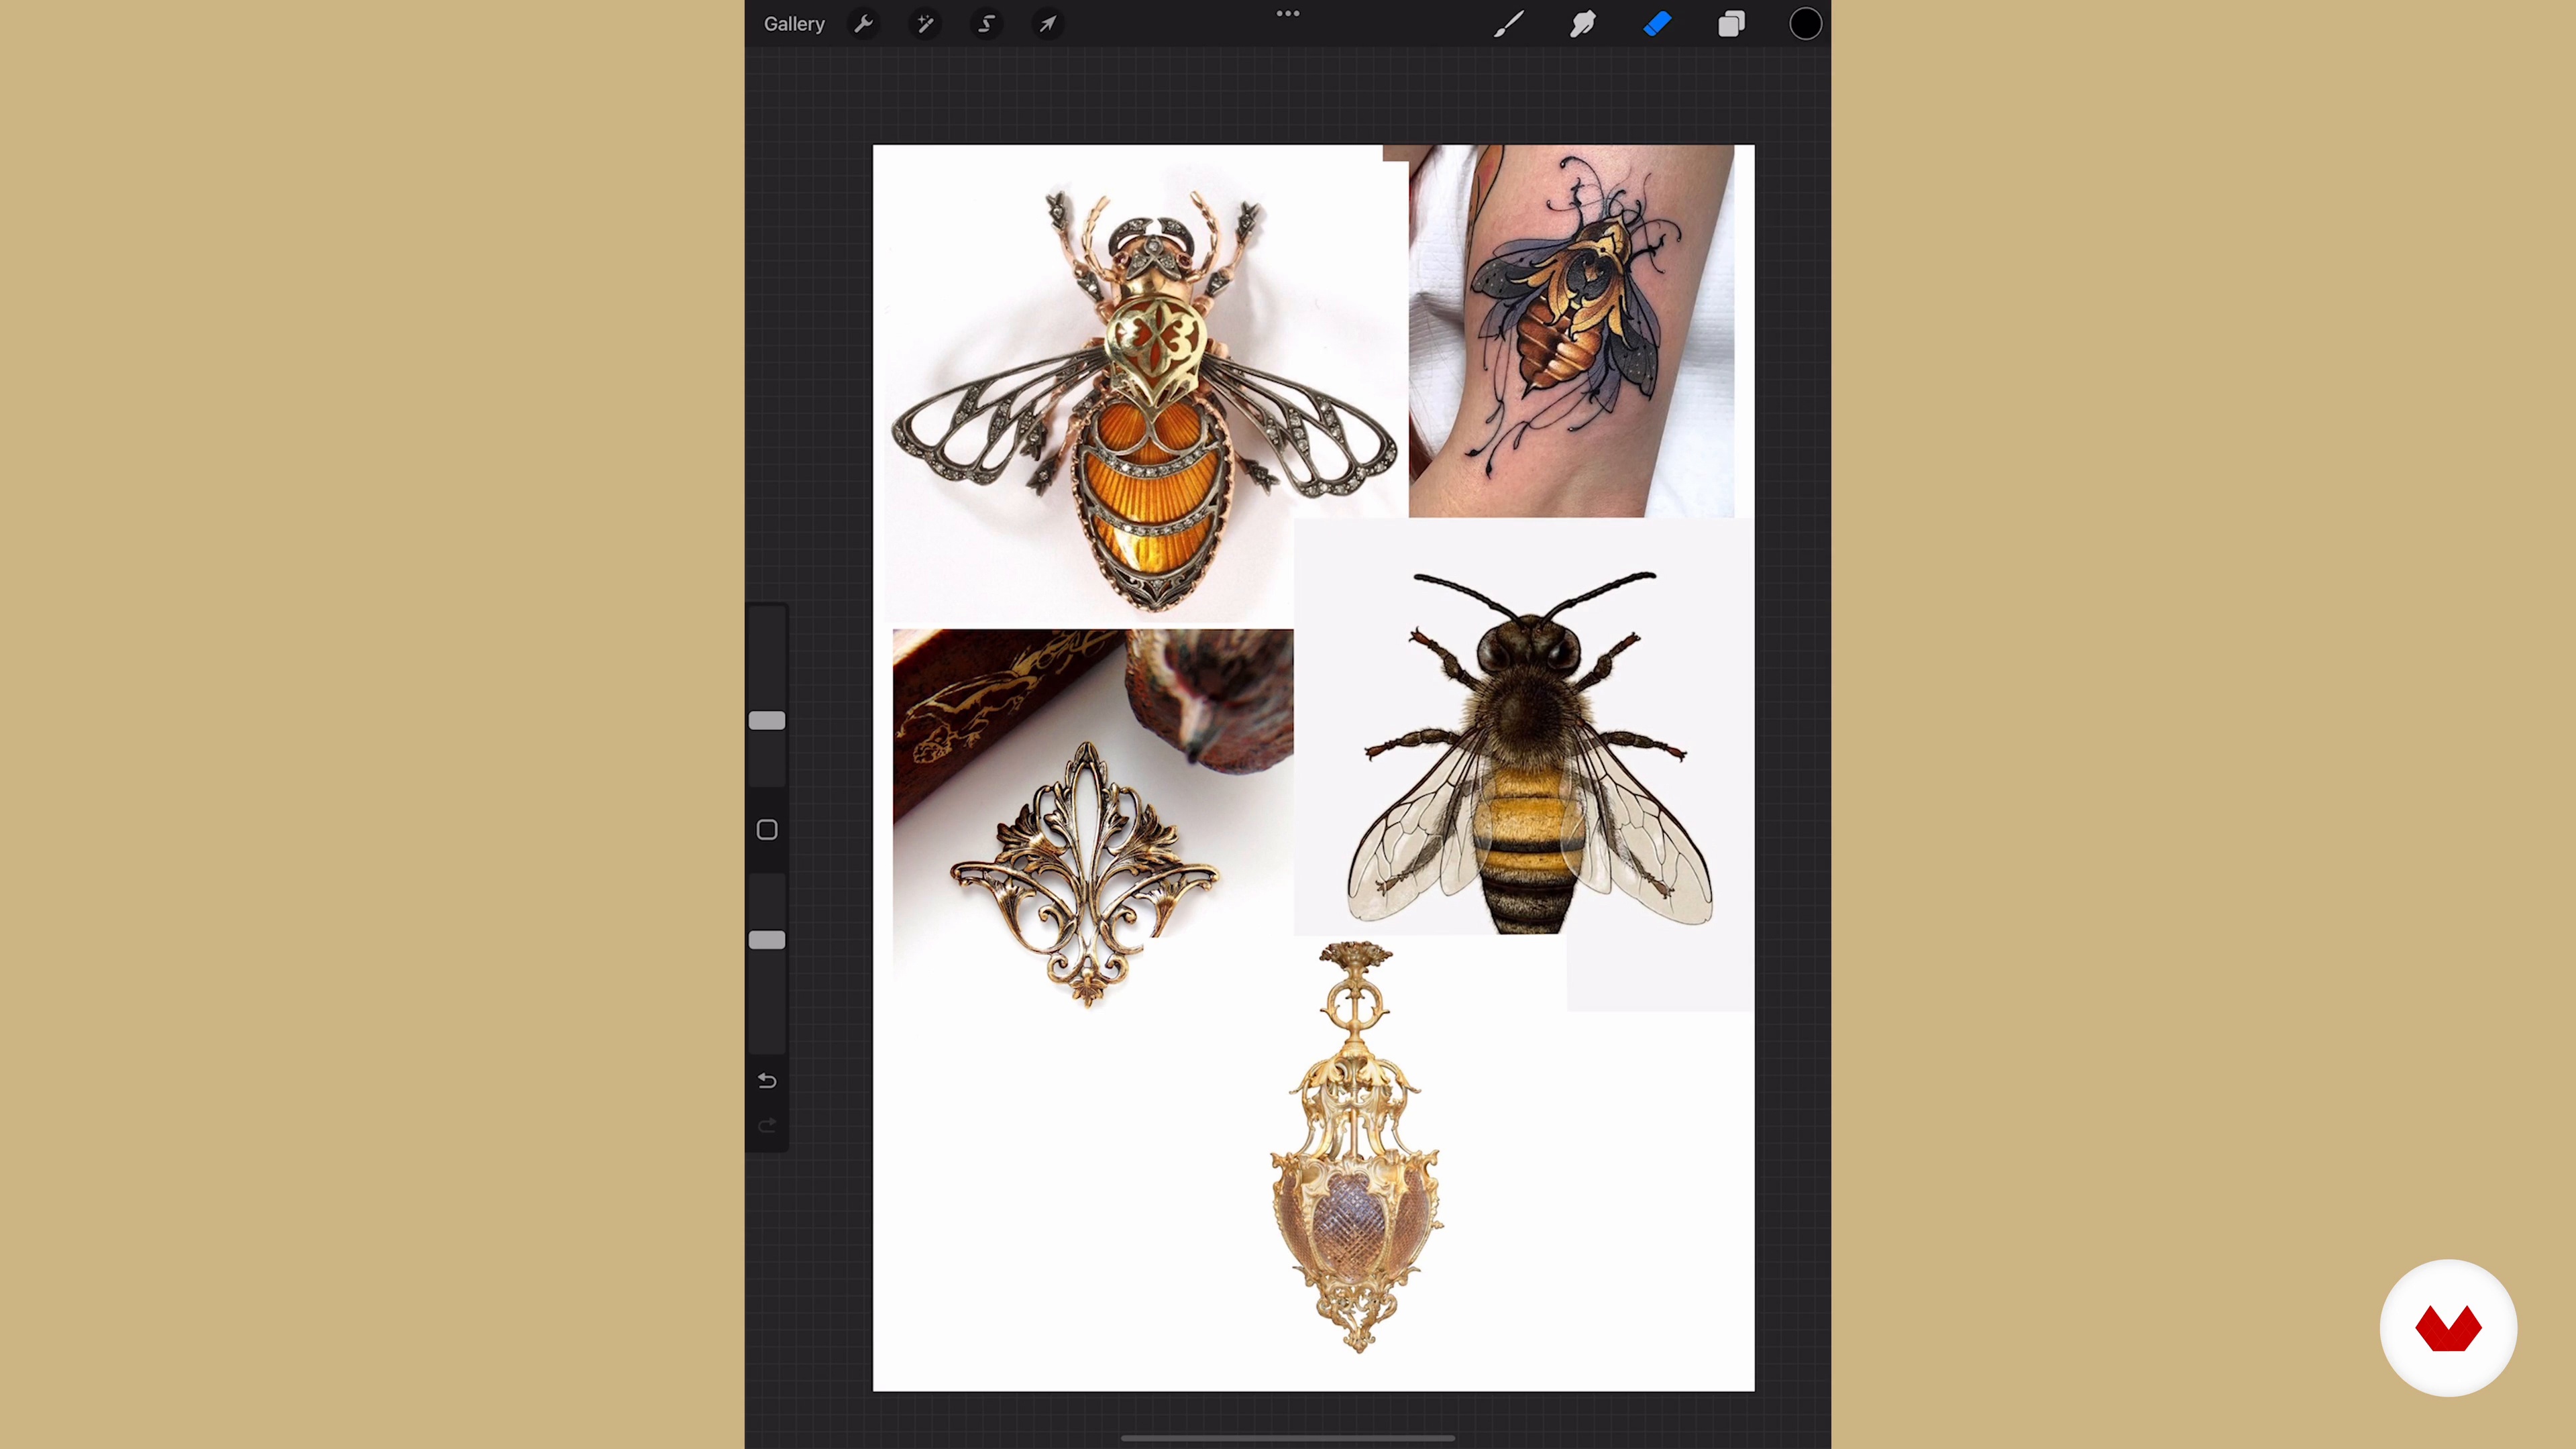Viewport: 2576px width, 1449px height.
Task: Open the Layers panel
Action: click(1731, 24)
